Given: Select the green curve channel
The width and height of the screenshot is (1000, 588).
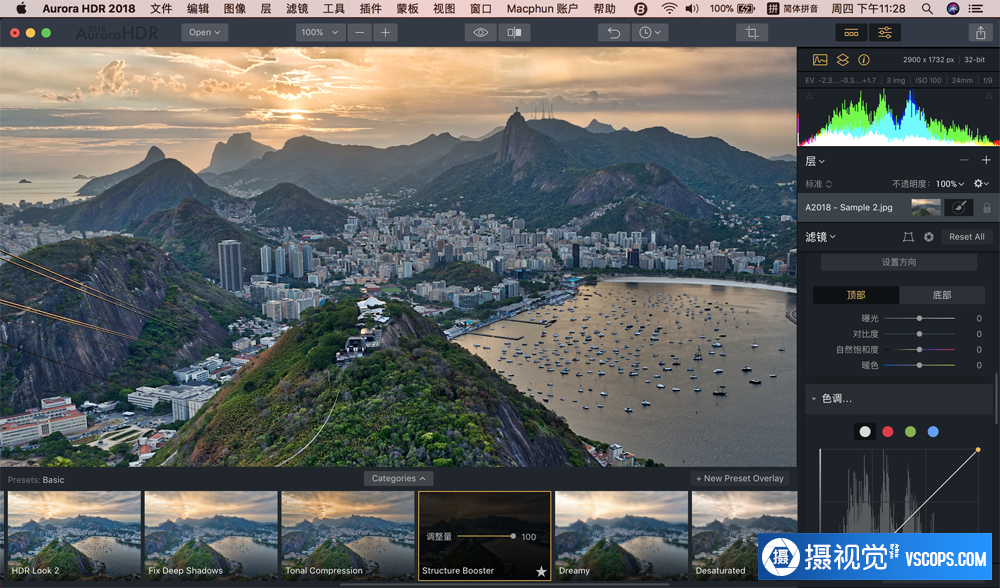Looking at the screenshot, I should pos(910,432).
